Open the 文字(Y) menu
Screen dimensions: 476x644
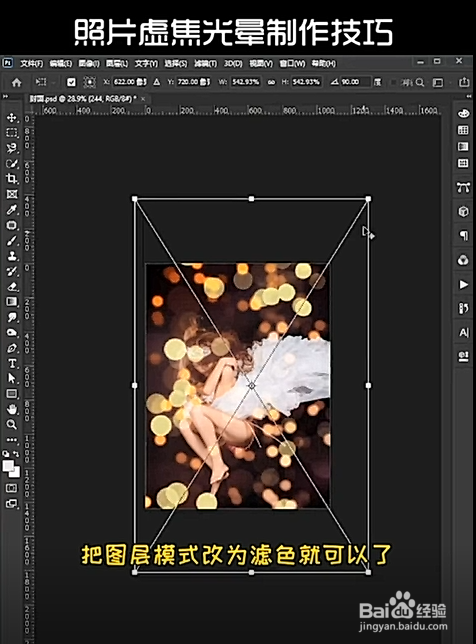(x=146, y=63)
